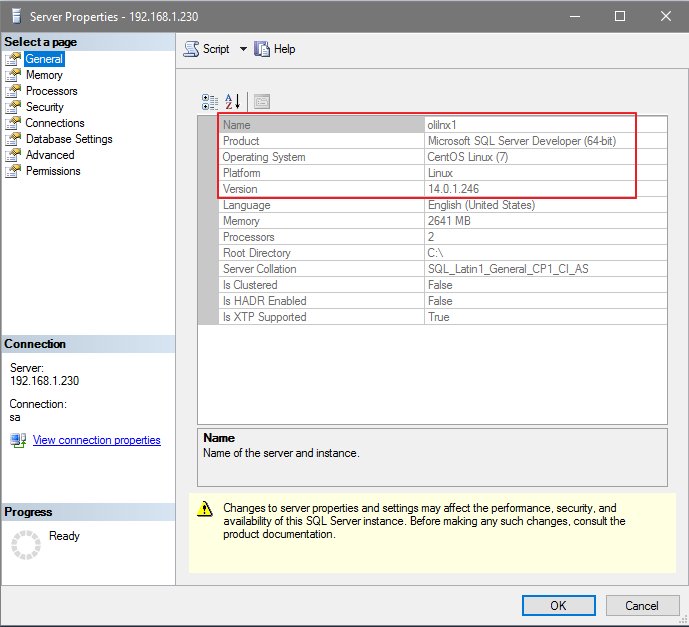Click the Script scroll icon
689x627 pixels.
(191, 49)
